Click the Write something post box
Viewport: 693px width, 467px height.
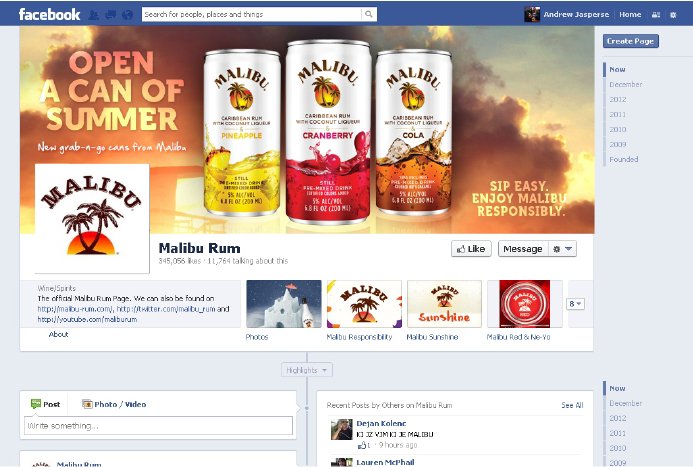pos(158,425)
